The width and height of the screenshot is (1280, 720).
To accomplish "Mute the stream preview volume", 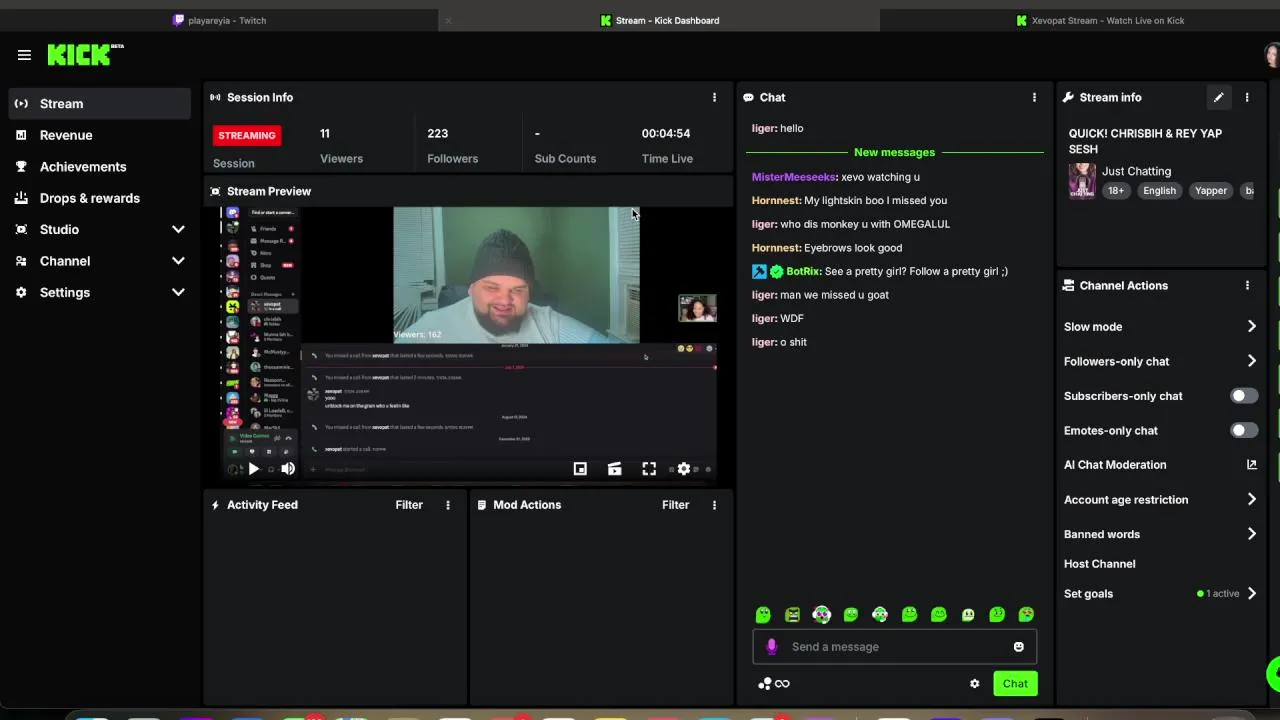I will (288, 468).
